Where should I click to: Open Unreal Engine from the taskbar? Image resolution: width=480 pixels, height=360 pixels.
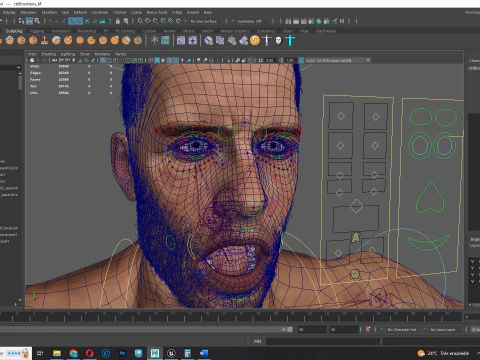click(x=171, y=353)
